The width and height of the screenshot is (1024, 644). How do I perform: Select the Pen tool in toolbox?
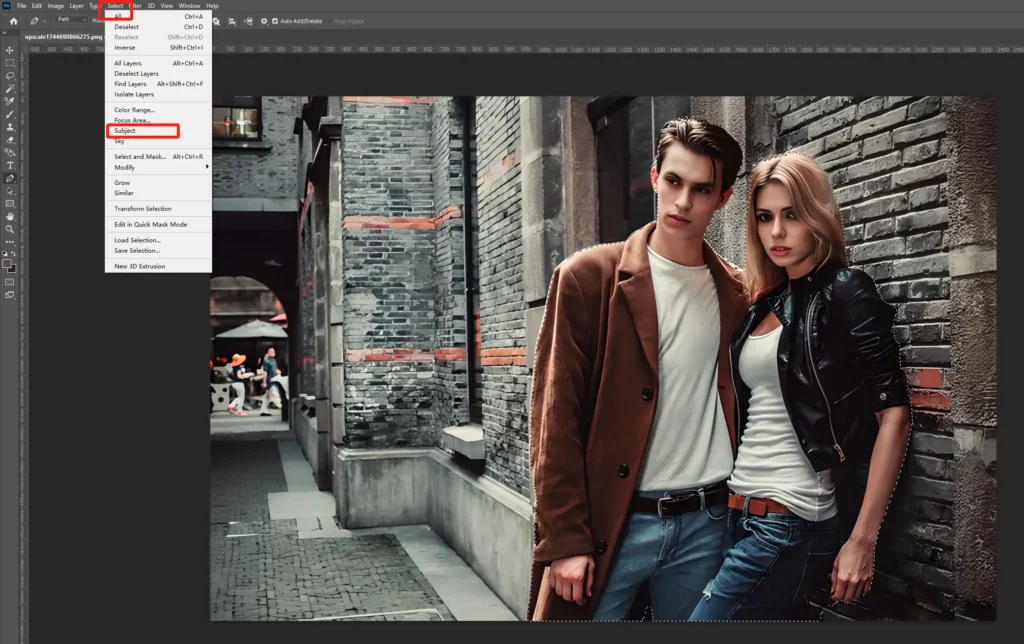pos(10,178)
